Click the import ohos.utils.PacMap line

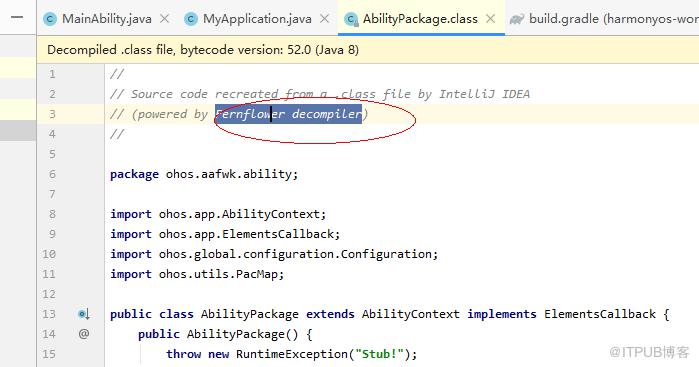pyautogui.click(x=197, y=274)
